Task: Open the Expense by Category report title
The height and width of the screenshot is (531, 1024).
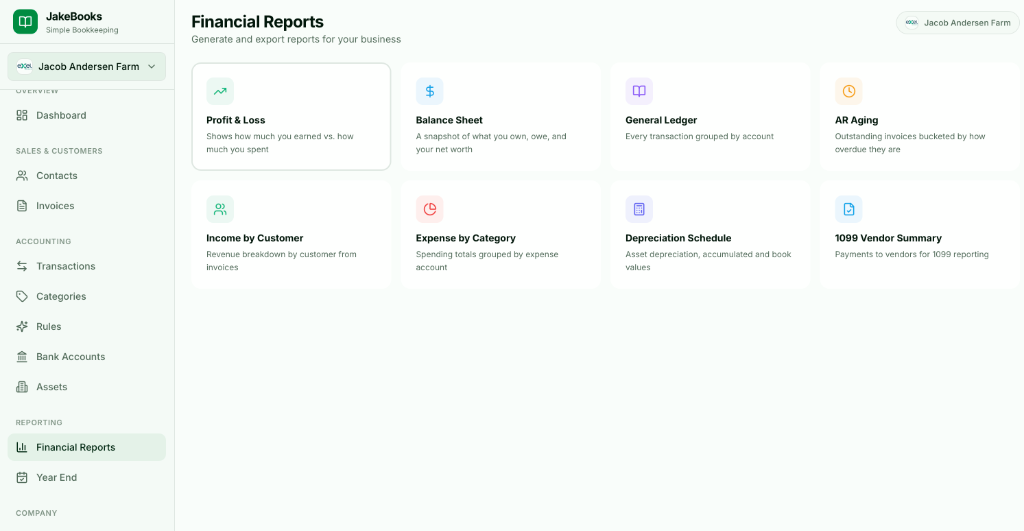Action: pos(466,238)
